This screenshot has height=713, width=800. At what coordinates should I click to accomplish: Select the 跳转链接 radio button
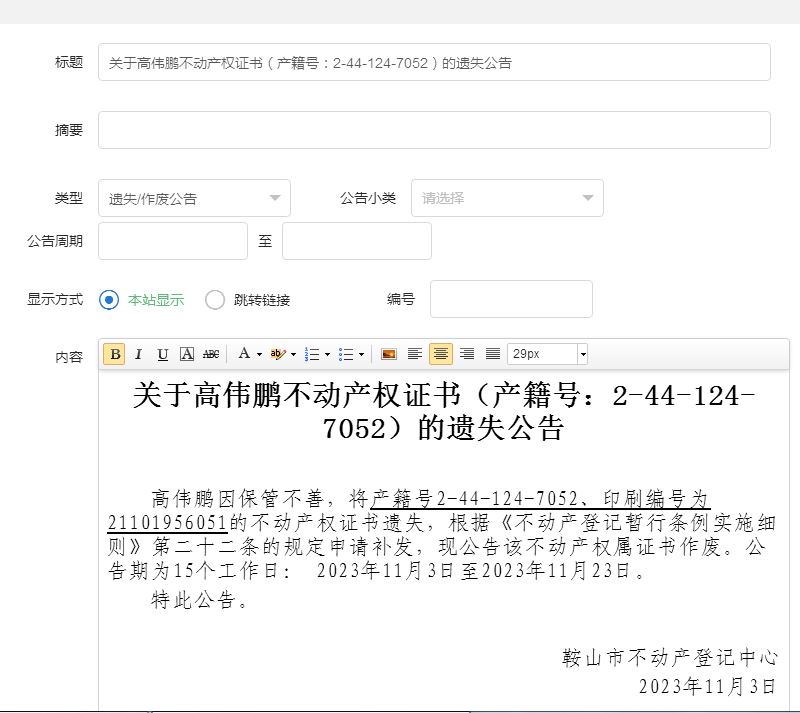click(215, 300)
